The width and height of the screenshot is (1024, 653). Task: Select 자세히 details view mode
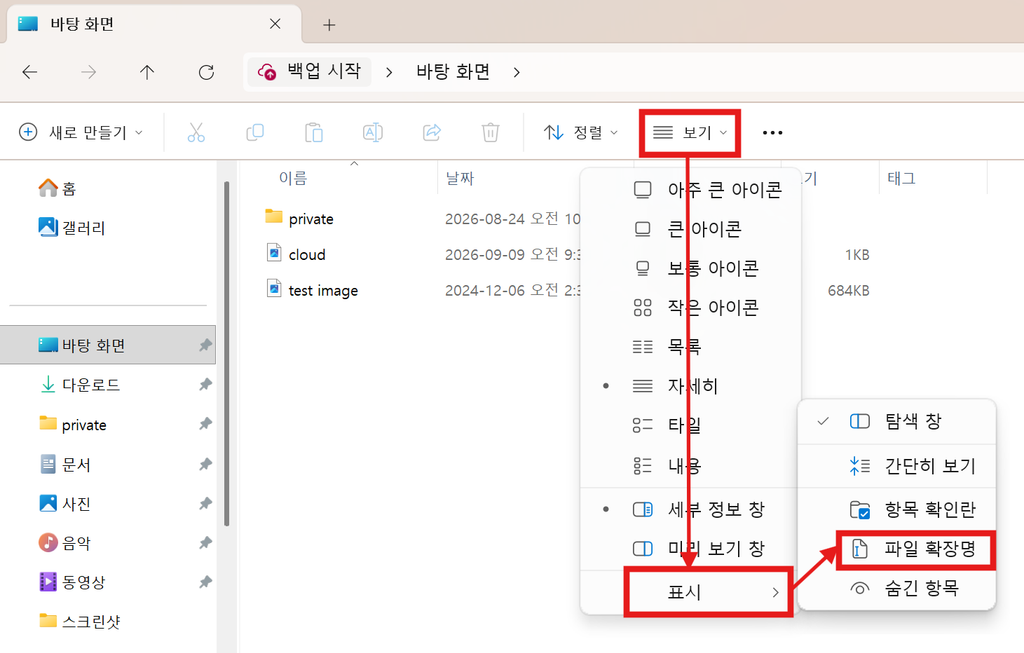pyautogui.click(x=690, y=386)
